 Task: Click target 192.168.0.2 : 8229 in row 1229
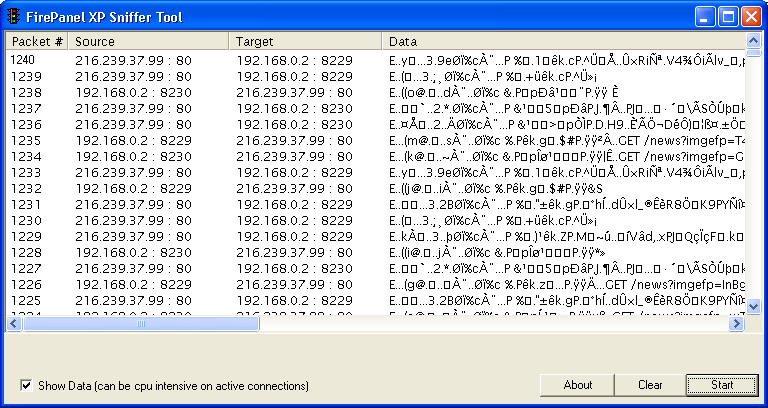click(x=294, y=237)
